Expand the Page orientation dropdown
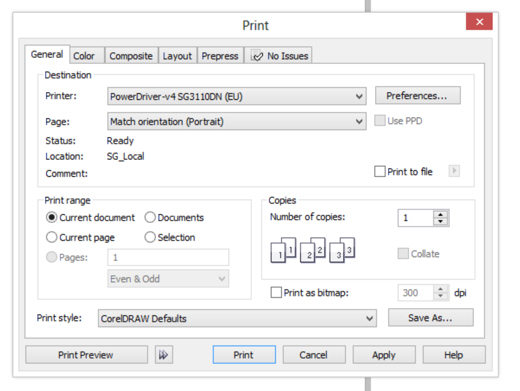The width and height of the screenshot is (520, 391). [237, 121]
